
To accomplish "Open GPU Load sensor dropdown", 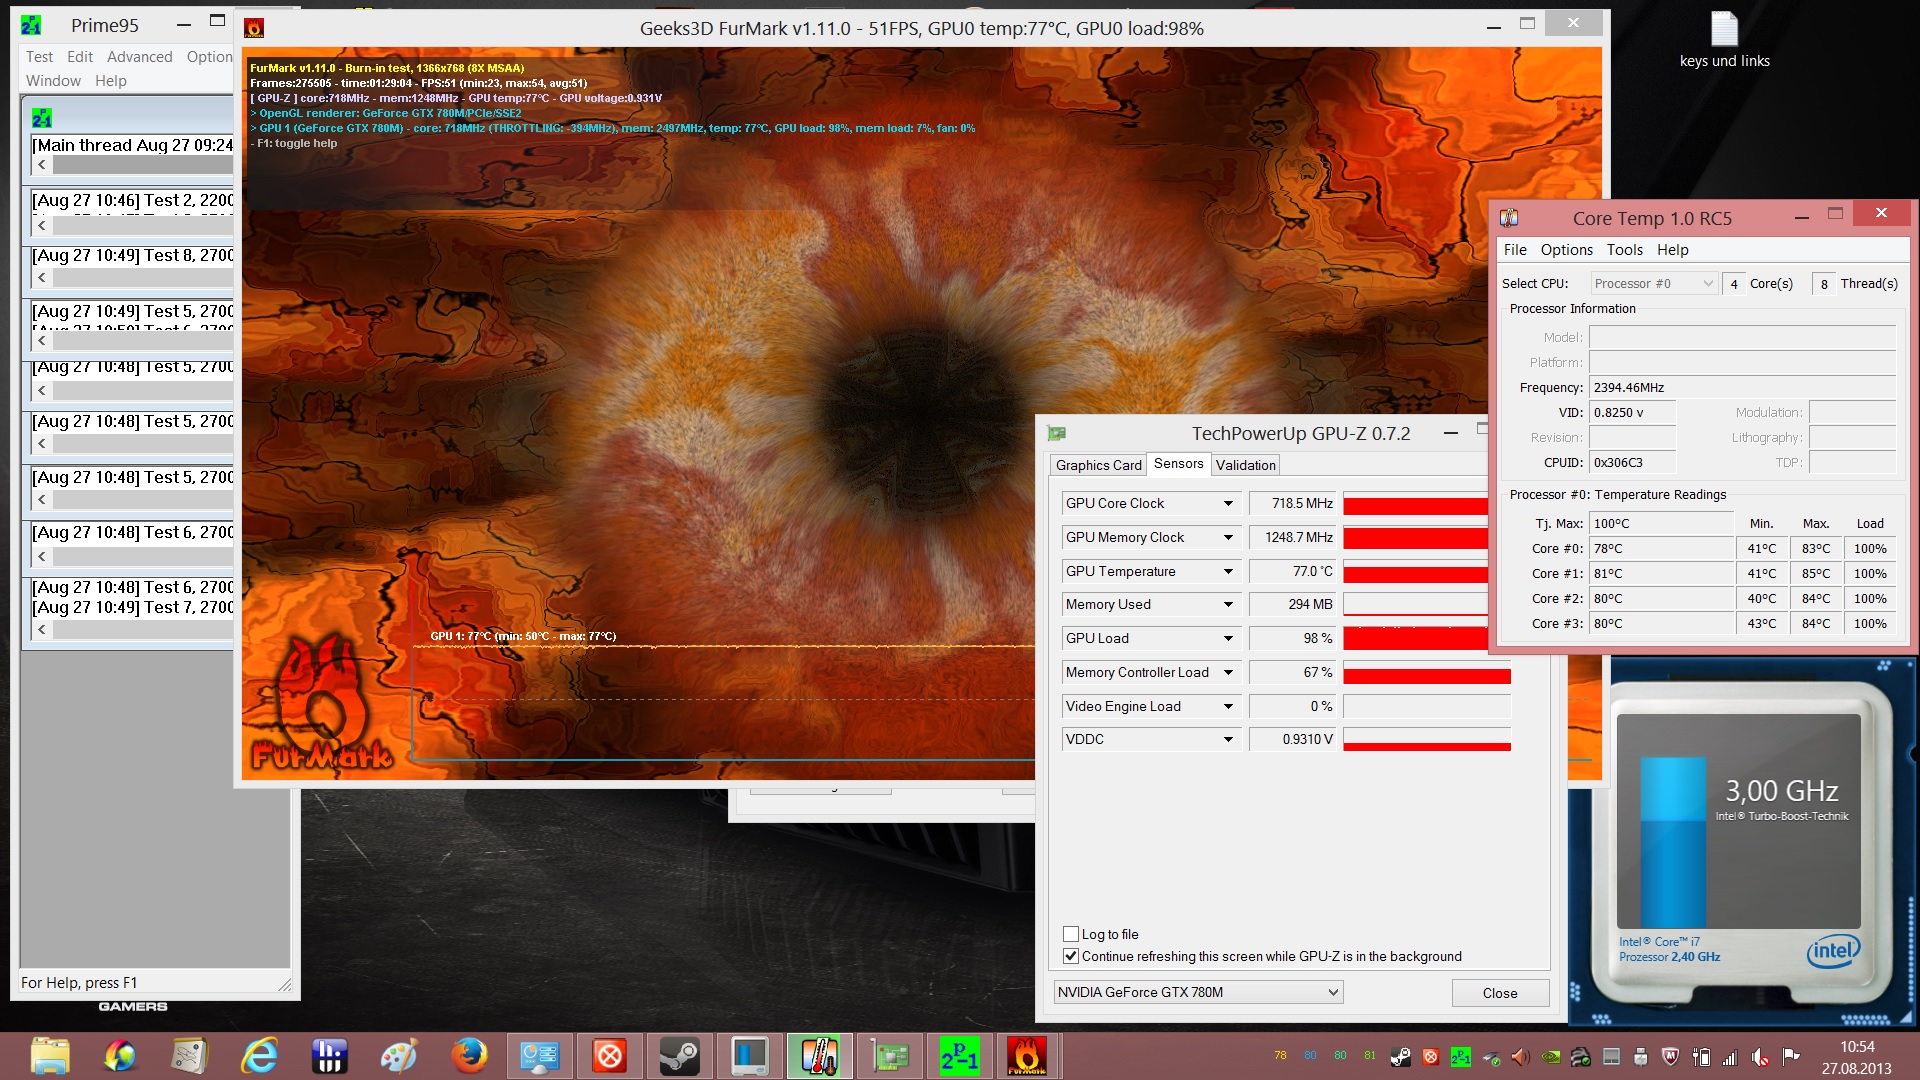I will point(1228,639).
